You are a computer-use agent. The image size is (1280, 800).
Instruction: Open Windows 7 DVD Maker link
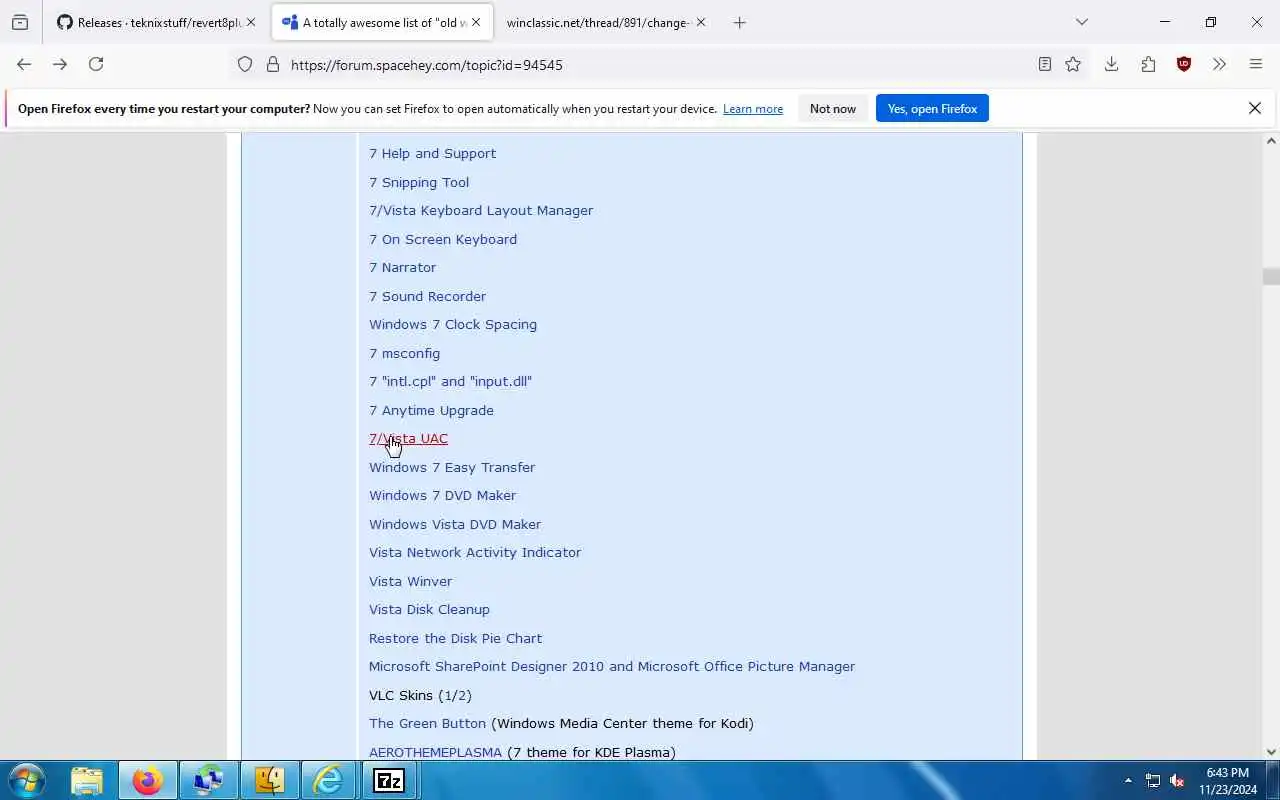(442, 495)
